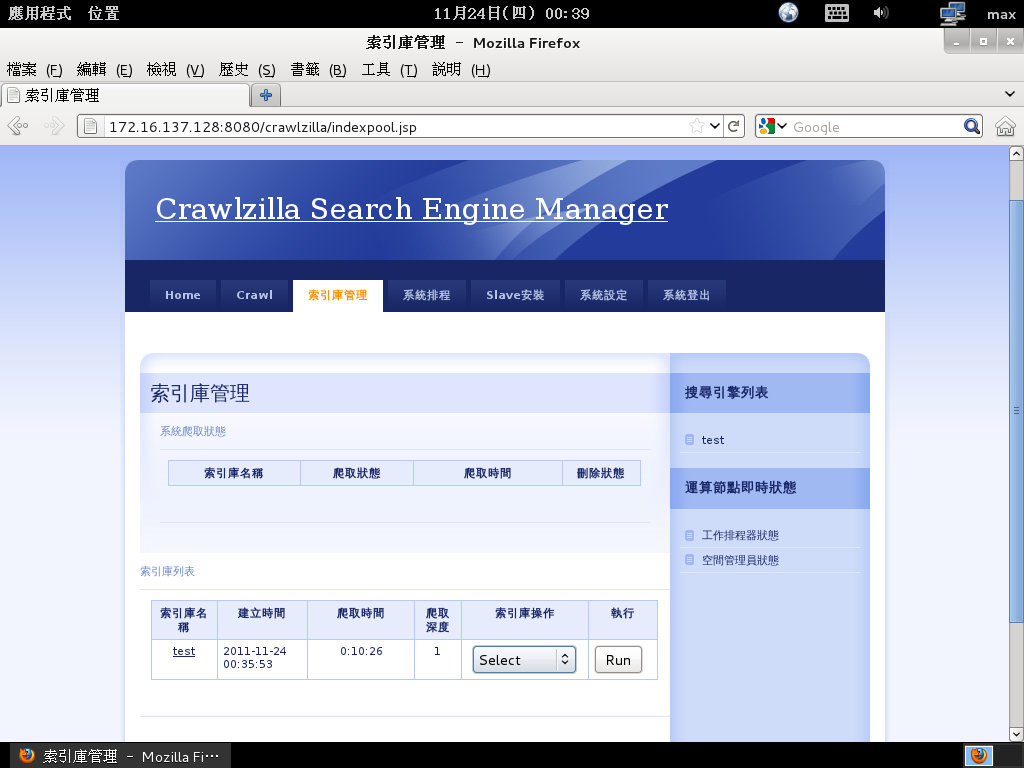The image size is (1024, 768).
Task: Go to the 系統設定 tab
Action: coord(603,295)
